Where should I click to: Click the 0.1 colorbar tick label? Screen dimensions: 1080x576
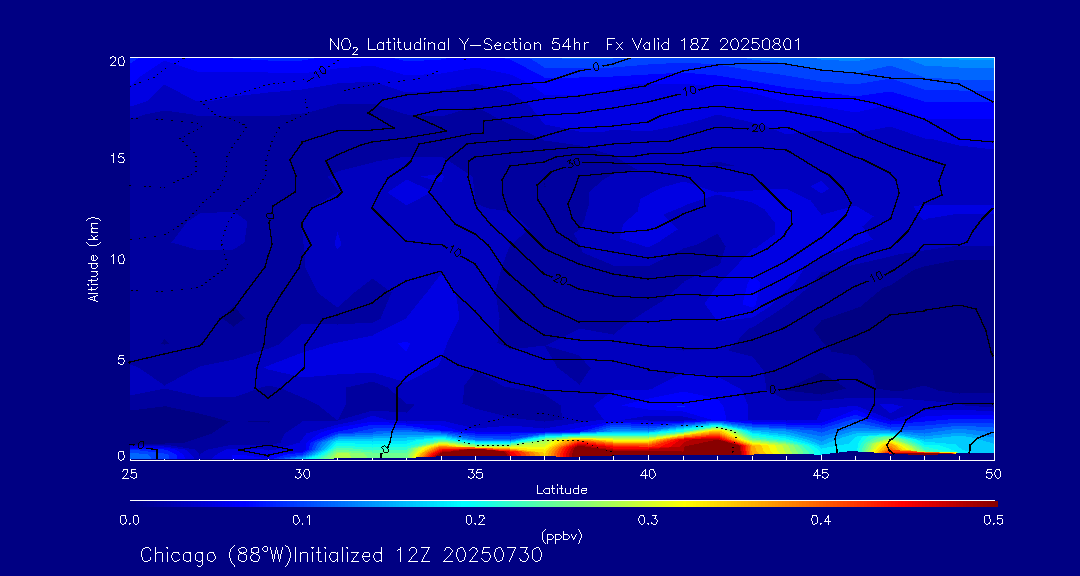(x=302, y=520)
